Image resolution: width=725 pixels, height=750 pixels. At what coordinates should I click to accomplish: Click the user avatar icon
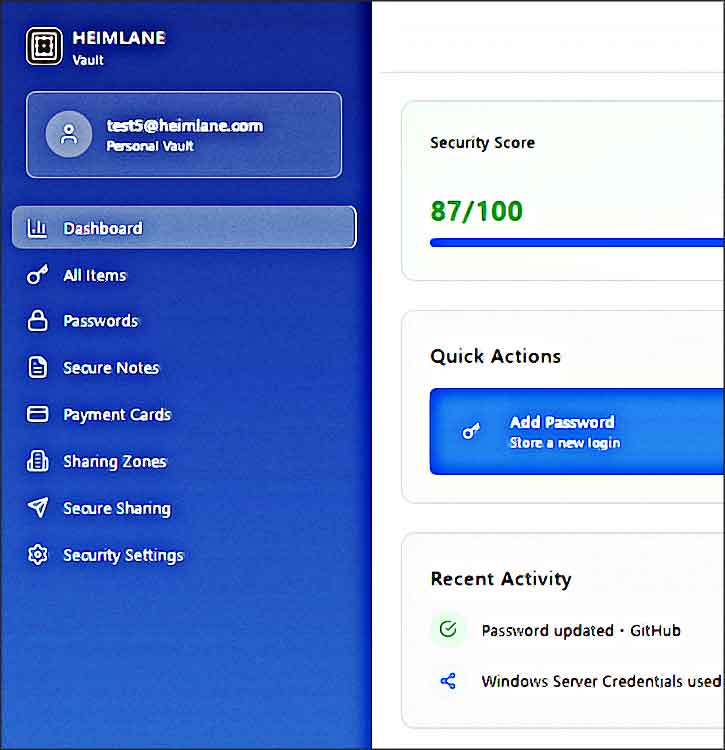(69, 134)
